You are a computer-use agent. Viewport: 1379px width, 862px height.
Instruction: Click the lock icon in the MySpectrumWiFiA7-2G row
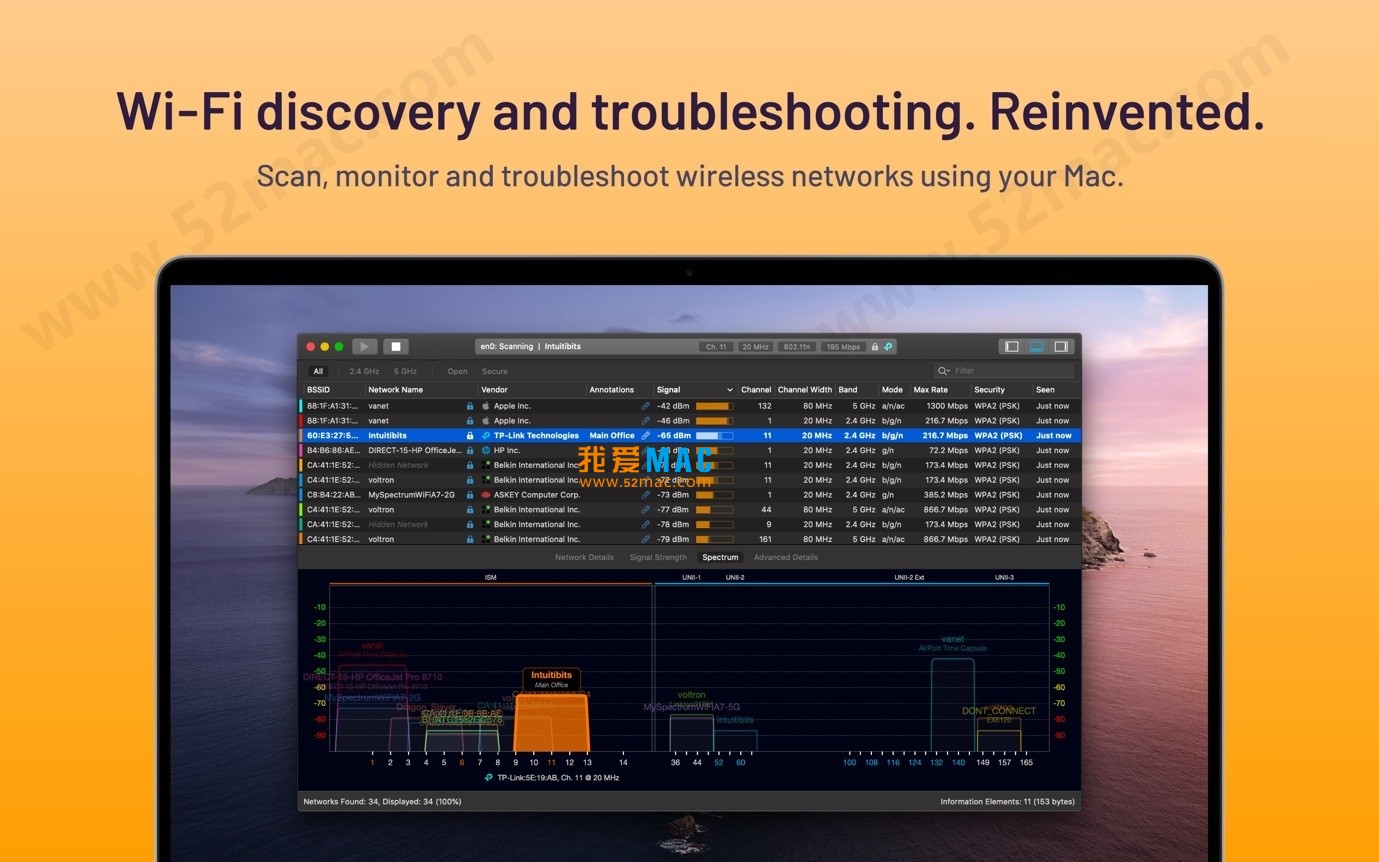click(470, 495)
